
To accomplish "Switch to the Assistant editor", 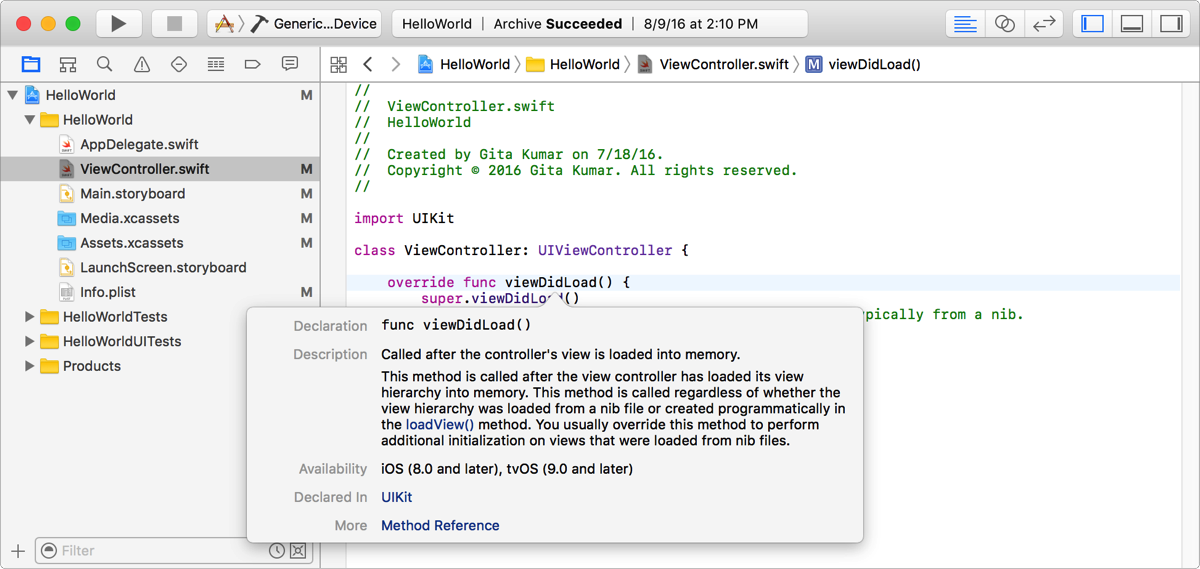I will tap(1004, 24).
